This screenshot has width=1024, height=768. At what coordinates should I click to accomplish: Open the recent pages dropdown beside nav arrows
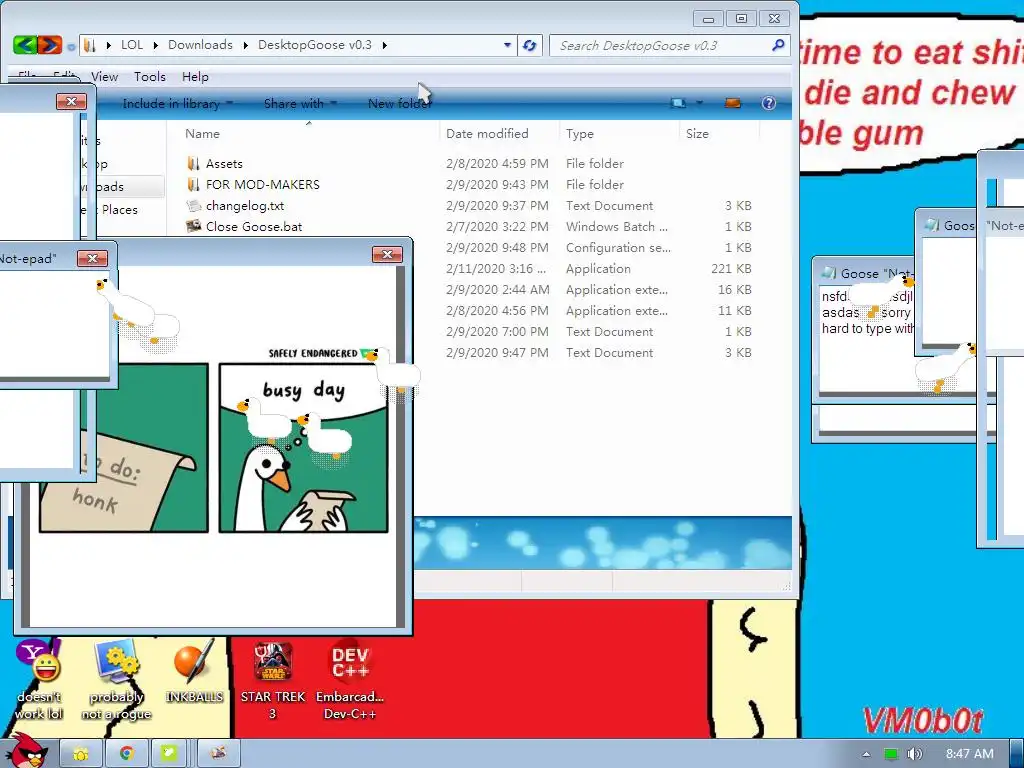click(71, 47)
